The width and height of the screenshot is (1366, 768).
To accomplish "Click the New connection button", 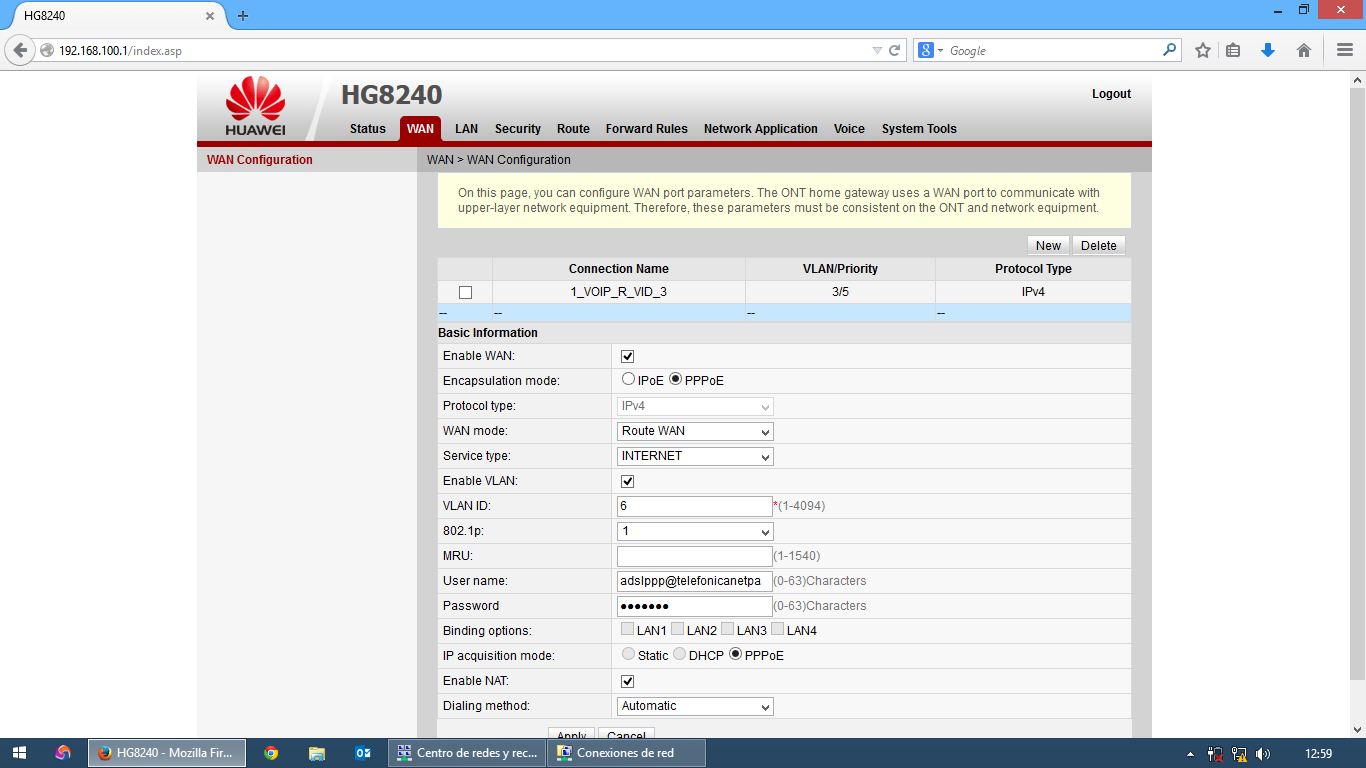I will (x=1048, y=246).
